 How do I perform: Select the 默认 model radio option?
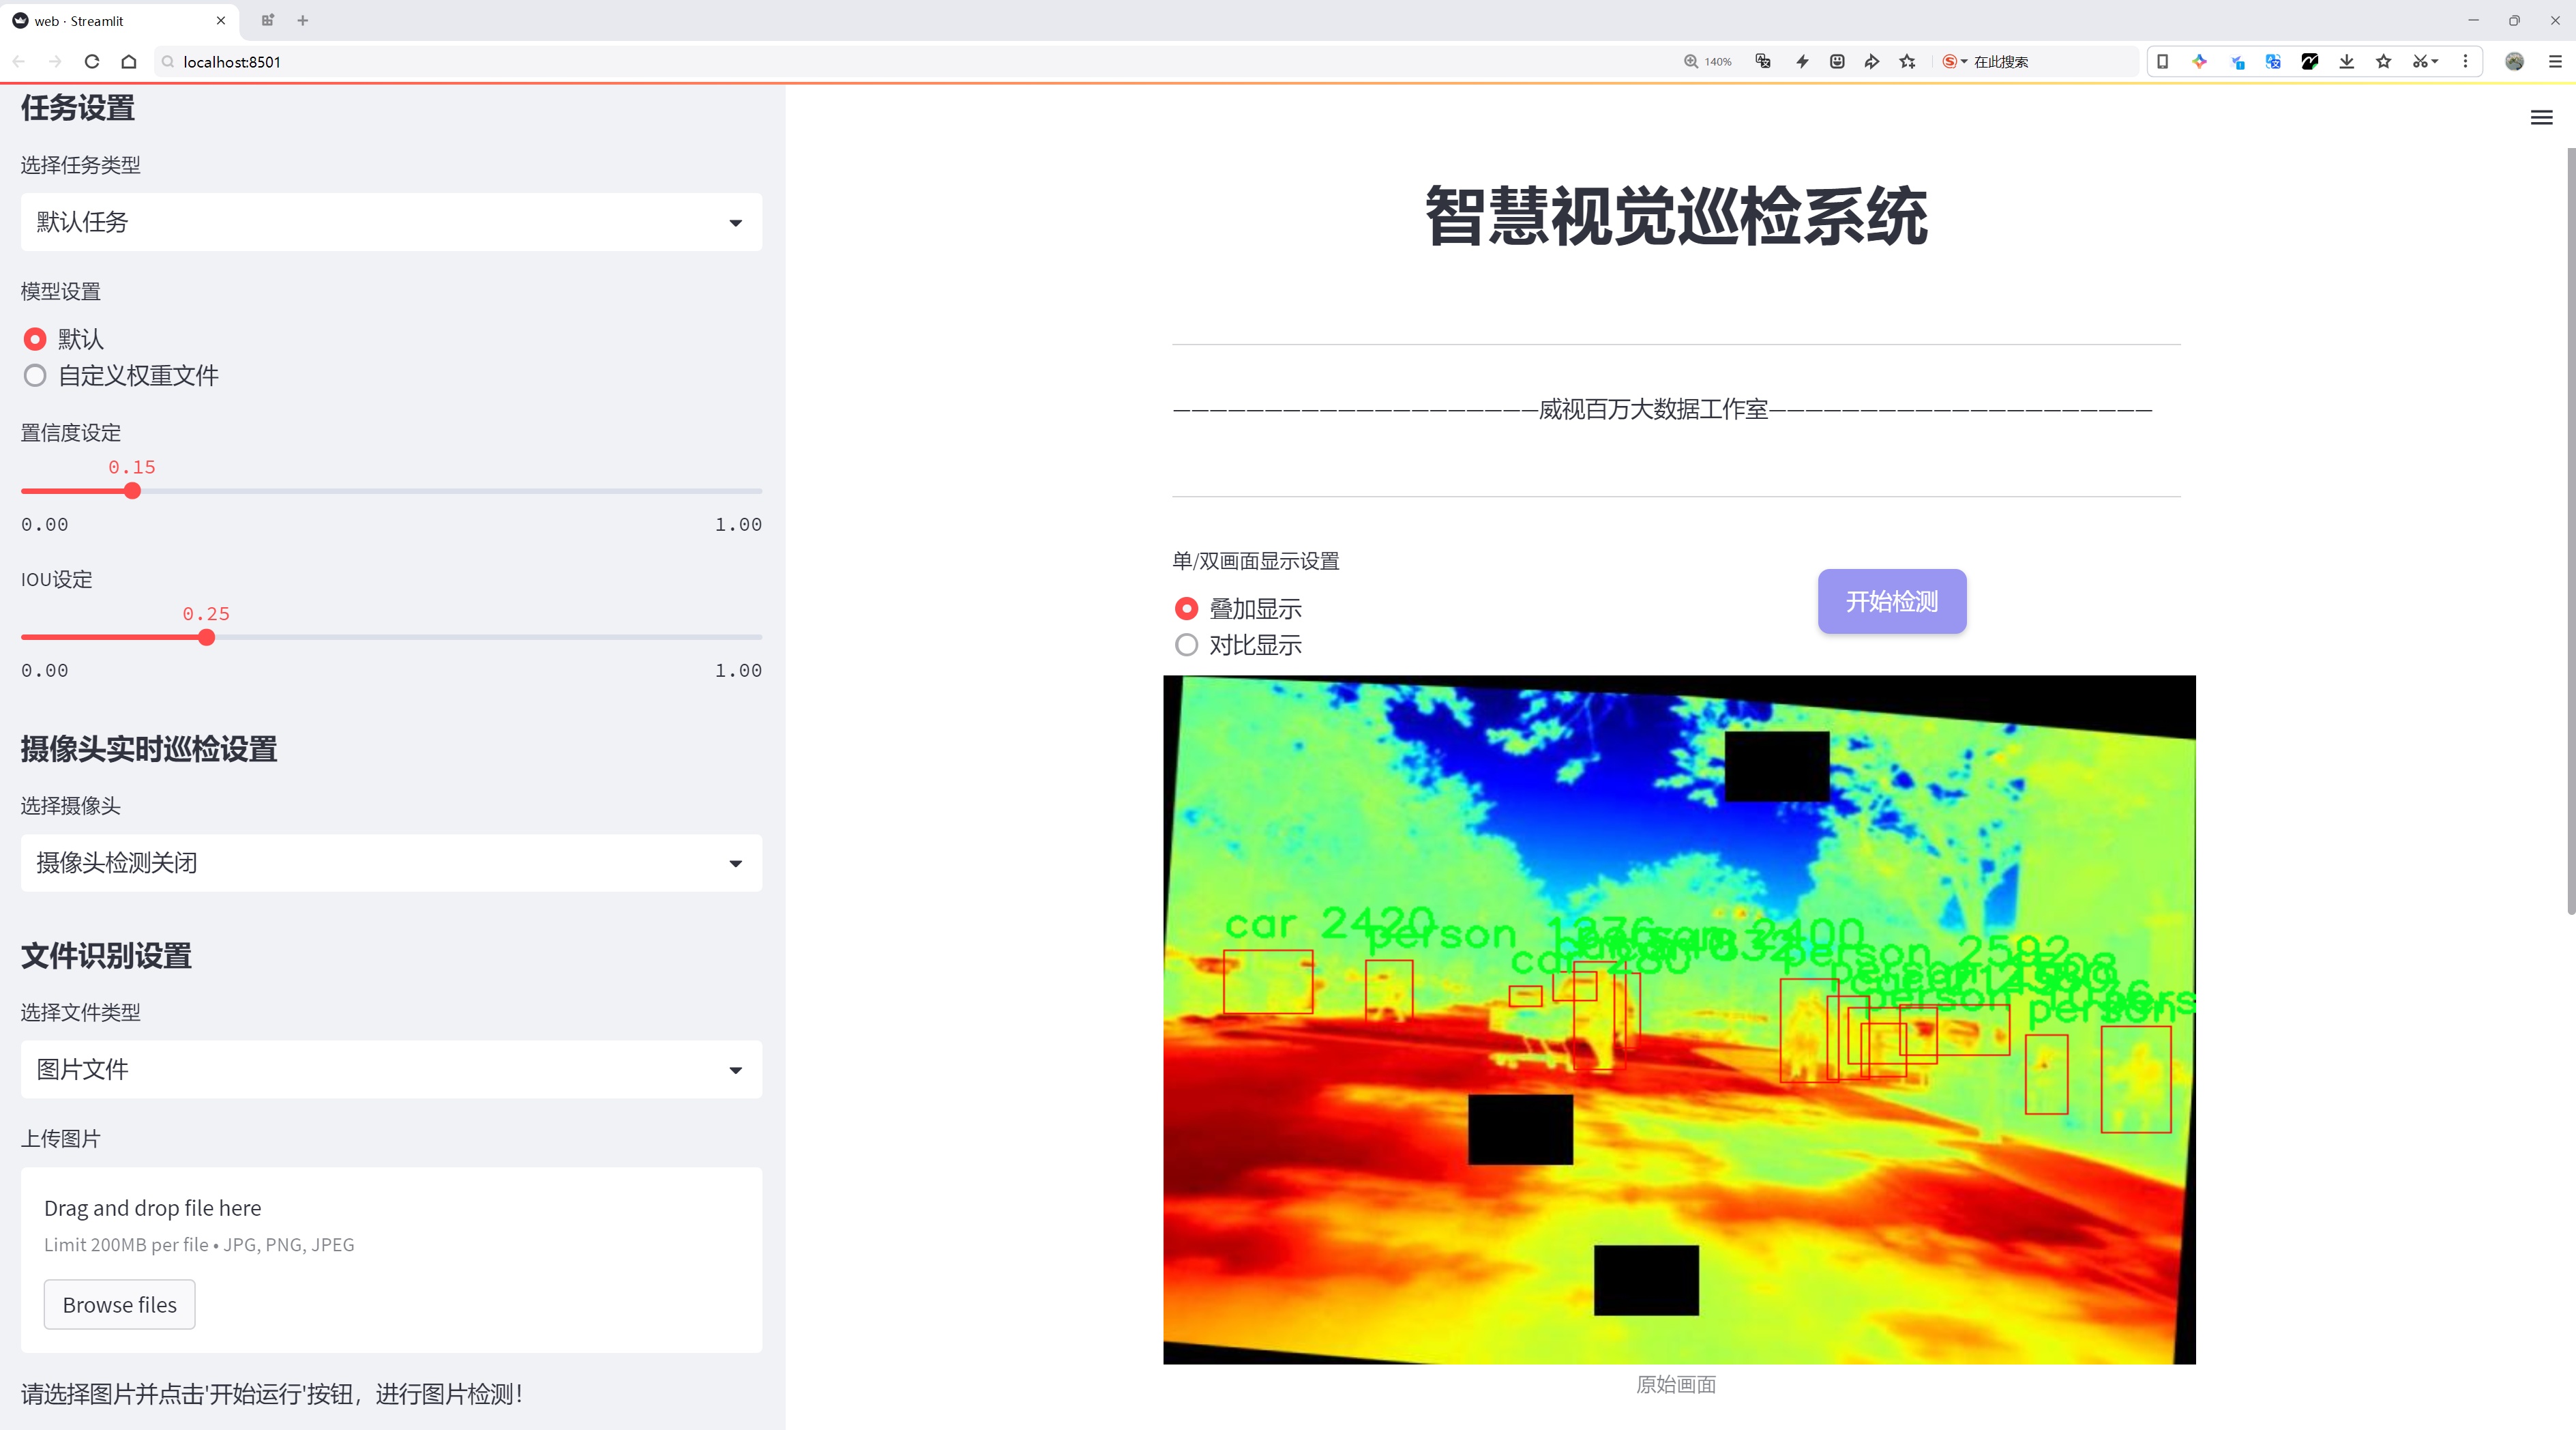[x=35, y=339]
